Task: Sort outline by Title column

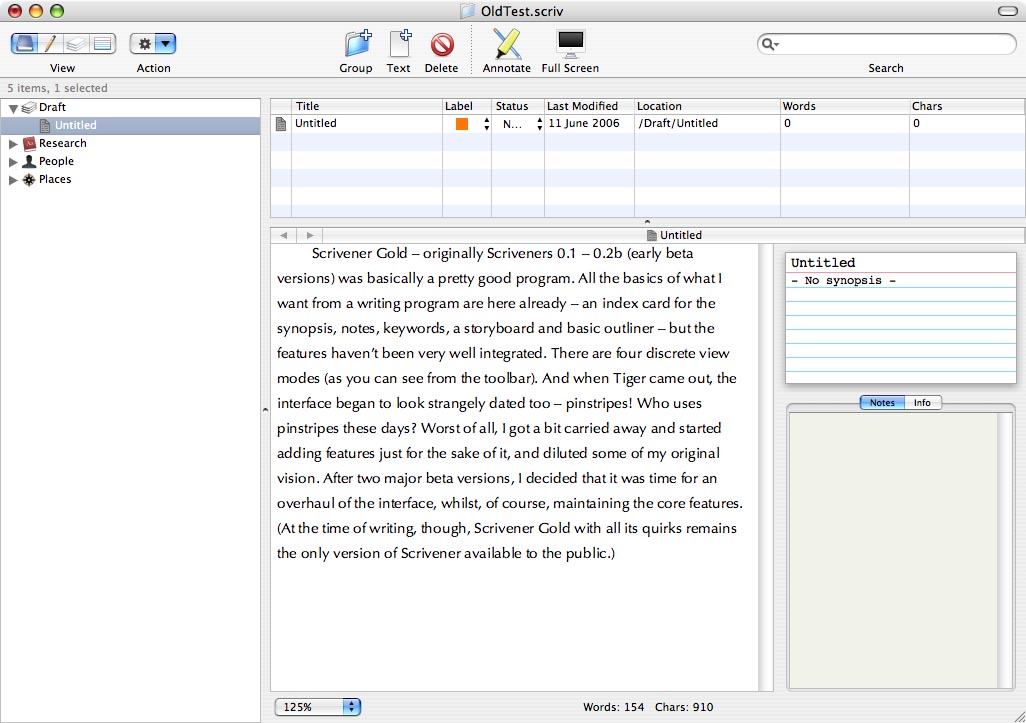Action: [x=366, y=106]
